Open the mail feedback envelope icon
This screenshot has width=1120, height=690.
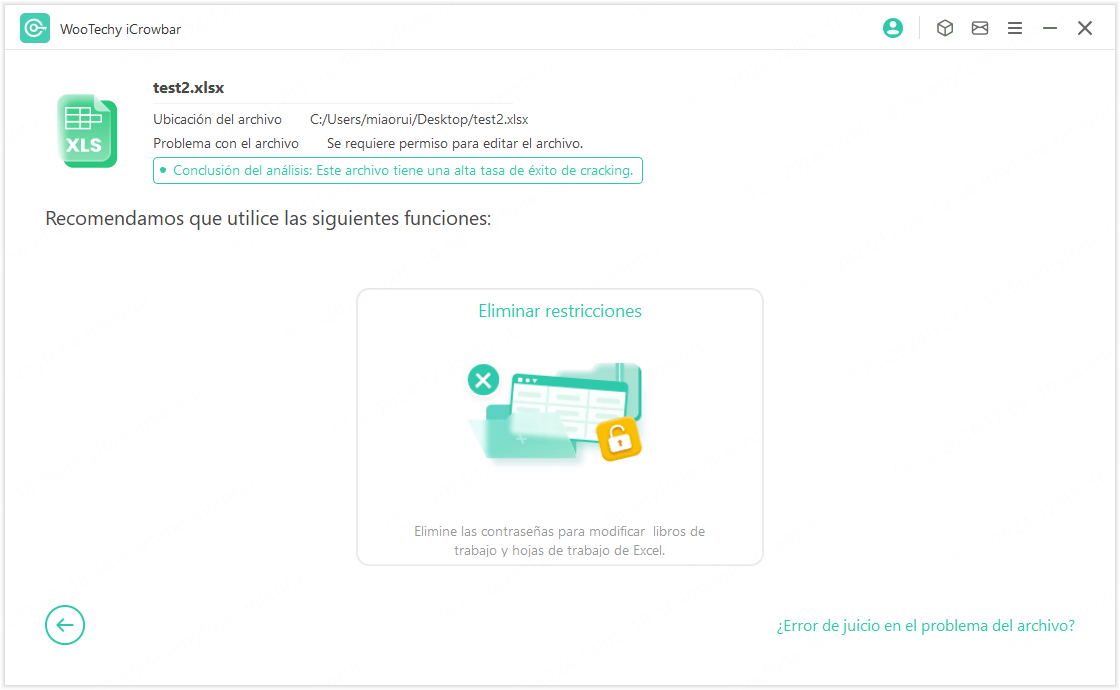point(980,29)
